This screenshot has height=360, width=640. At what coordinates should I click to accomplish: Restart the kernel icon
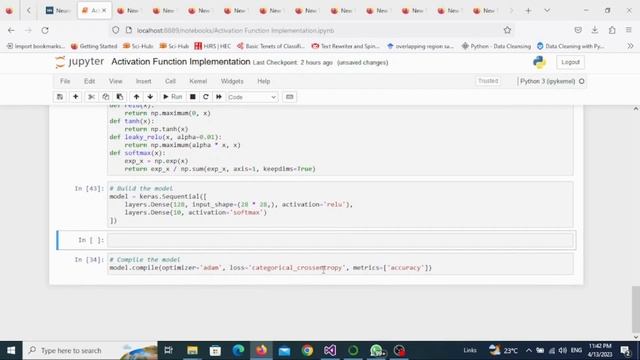pyautogui.click(x=206, y=97)
